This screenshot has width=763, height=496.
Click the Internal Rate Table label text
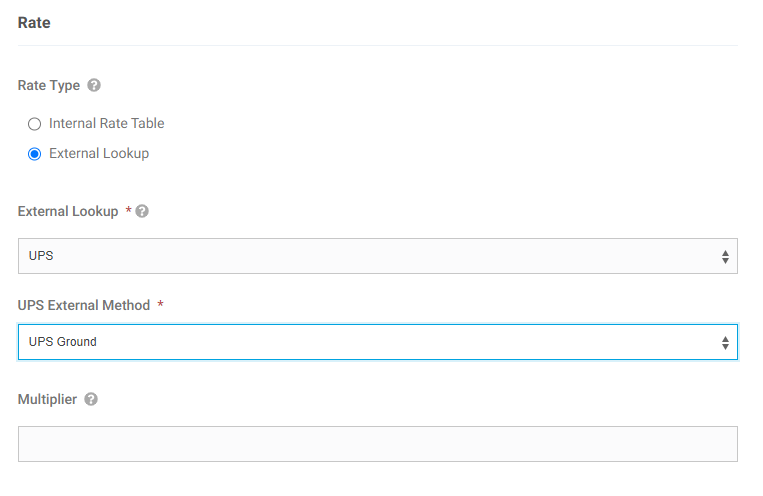coord(107,123)
